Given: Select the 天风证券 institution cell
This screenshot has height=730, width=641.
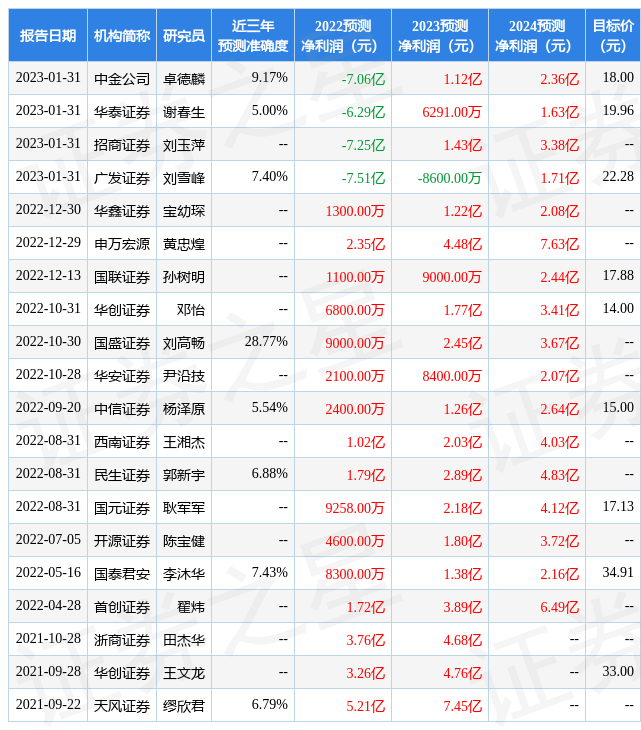Looking at the screenshot, I should 122,706.
